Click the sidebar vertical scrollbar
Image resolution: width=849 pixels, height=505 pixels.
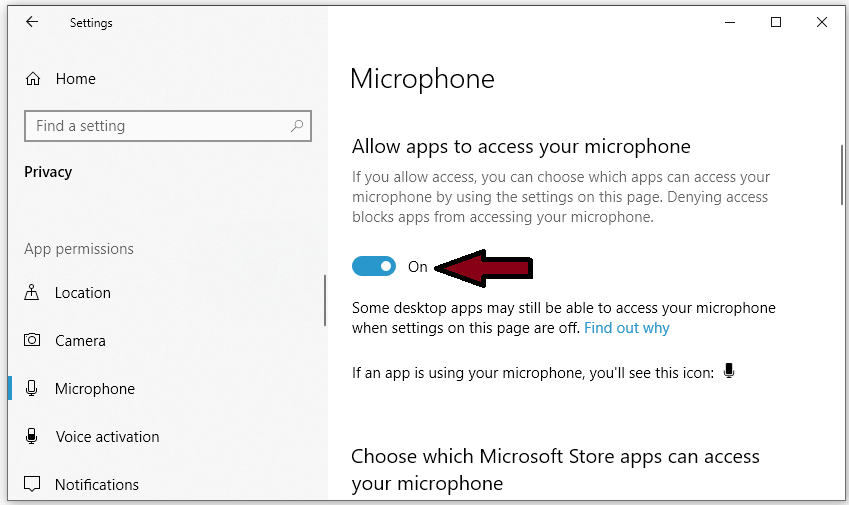click(x=325, y=300)
